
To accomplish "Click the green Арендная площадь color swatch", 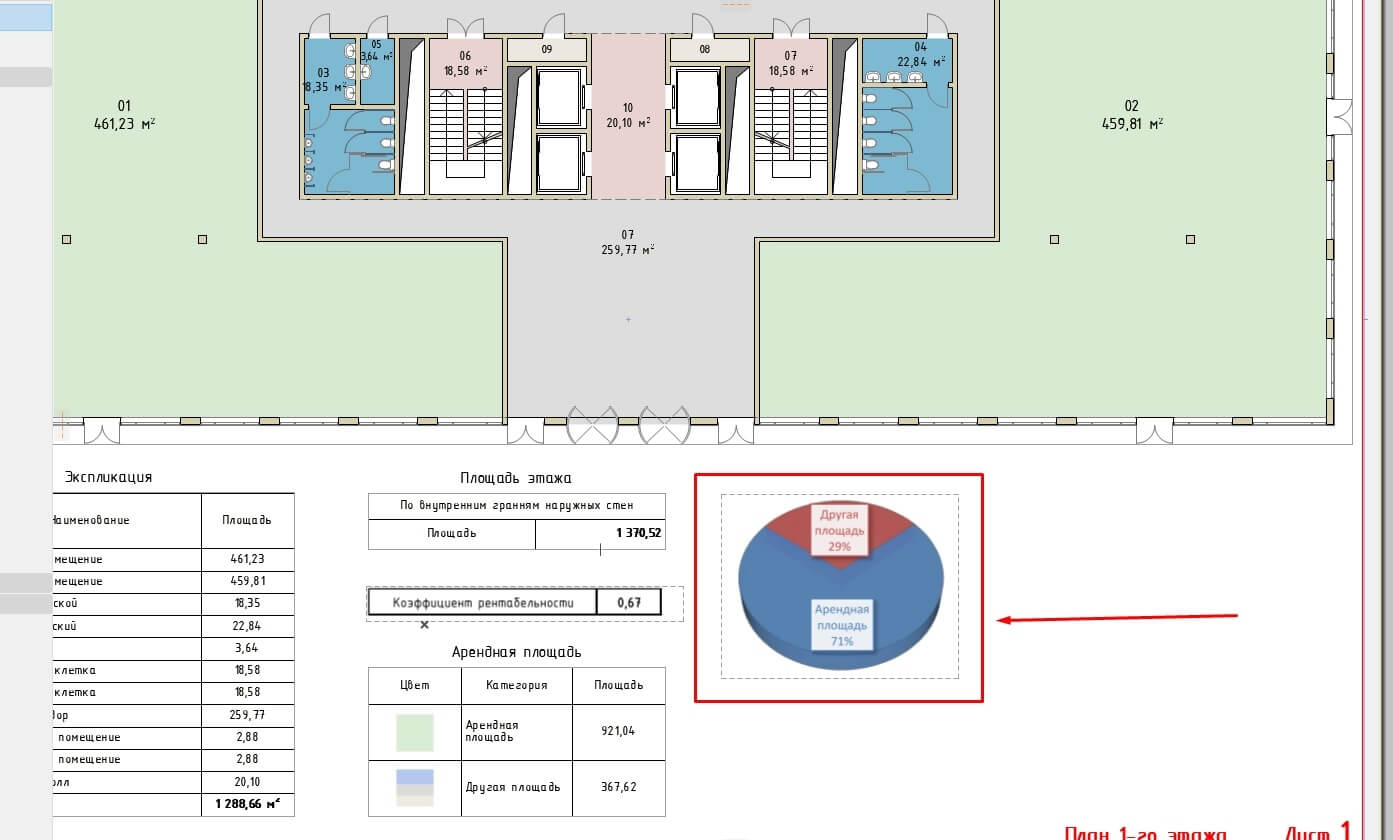I will click(x=415, y=732).
